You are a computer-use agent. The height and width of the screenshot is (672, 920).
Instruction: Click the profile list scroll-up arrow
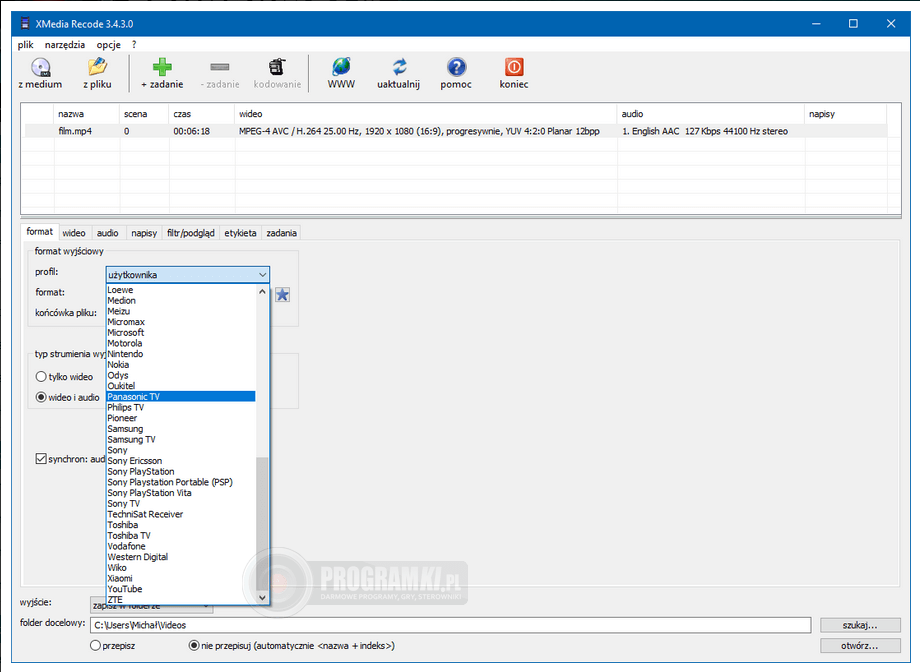tap(262, 291)
